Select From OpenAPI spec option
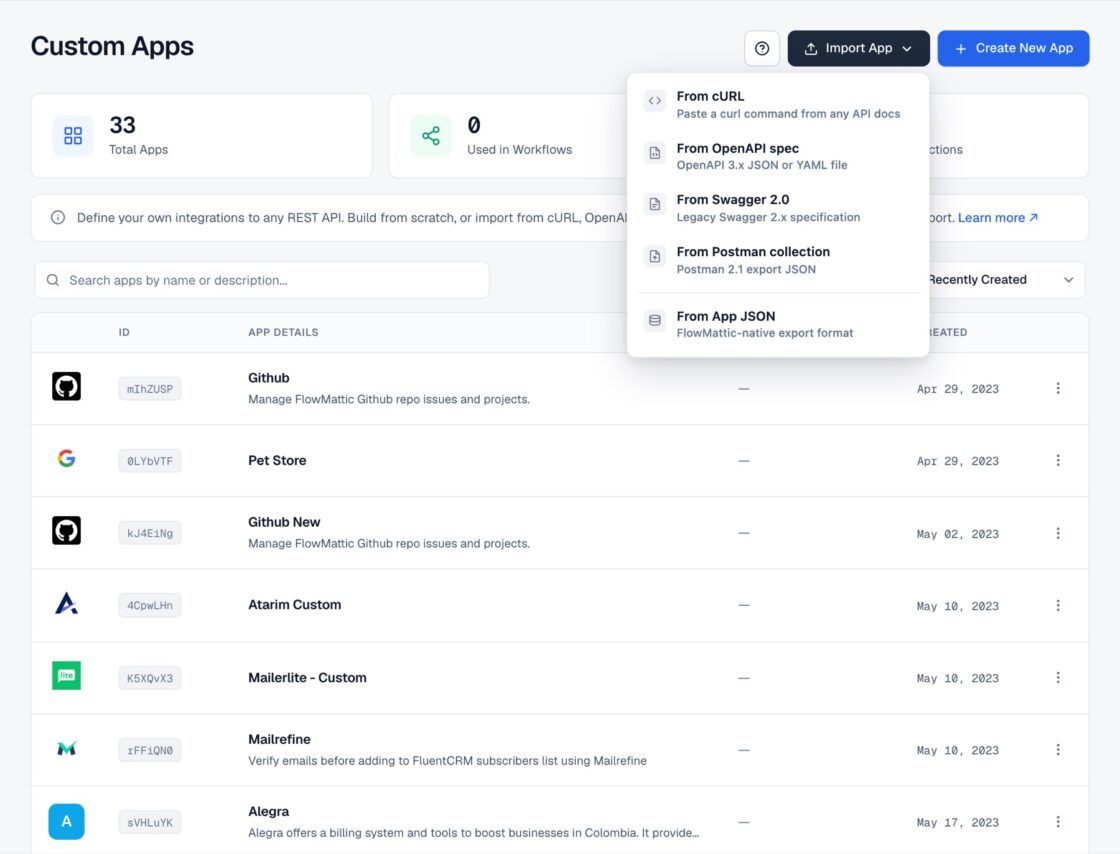 (x=778, y=156)
